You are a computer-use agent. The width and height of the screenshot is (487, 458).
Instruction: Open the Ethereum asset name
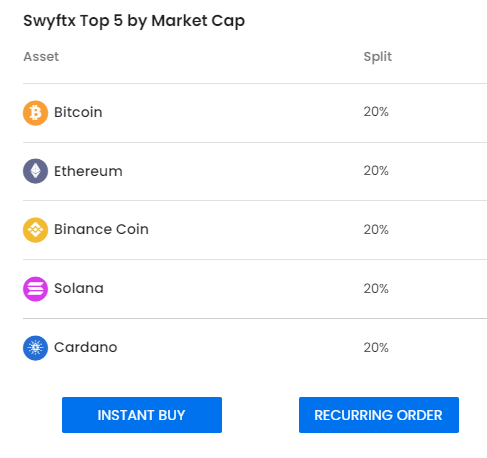[88, 171]
